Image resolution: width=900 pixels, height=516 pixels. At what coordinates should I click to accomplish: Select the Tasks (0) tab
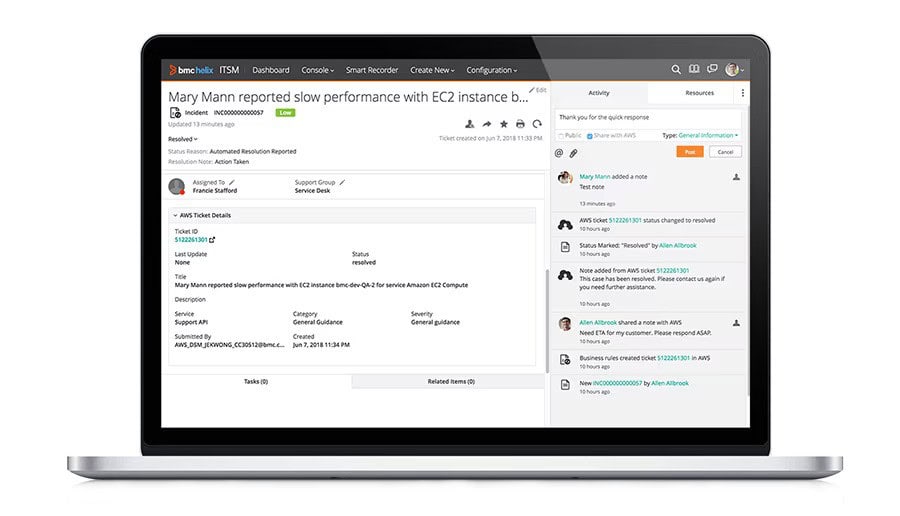point(256,381)
